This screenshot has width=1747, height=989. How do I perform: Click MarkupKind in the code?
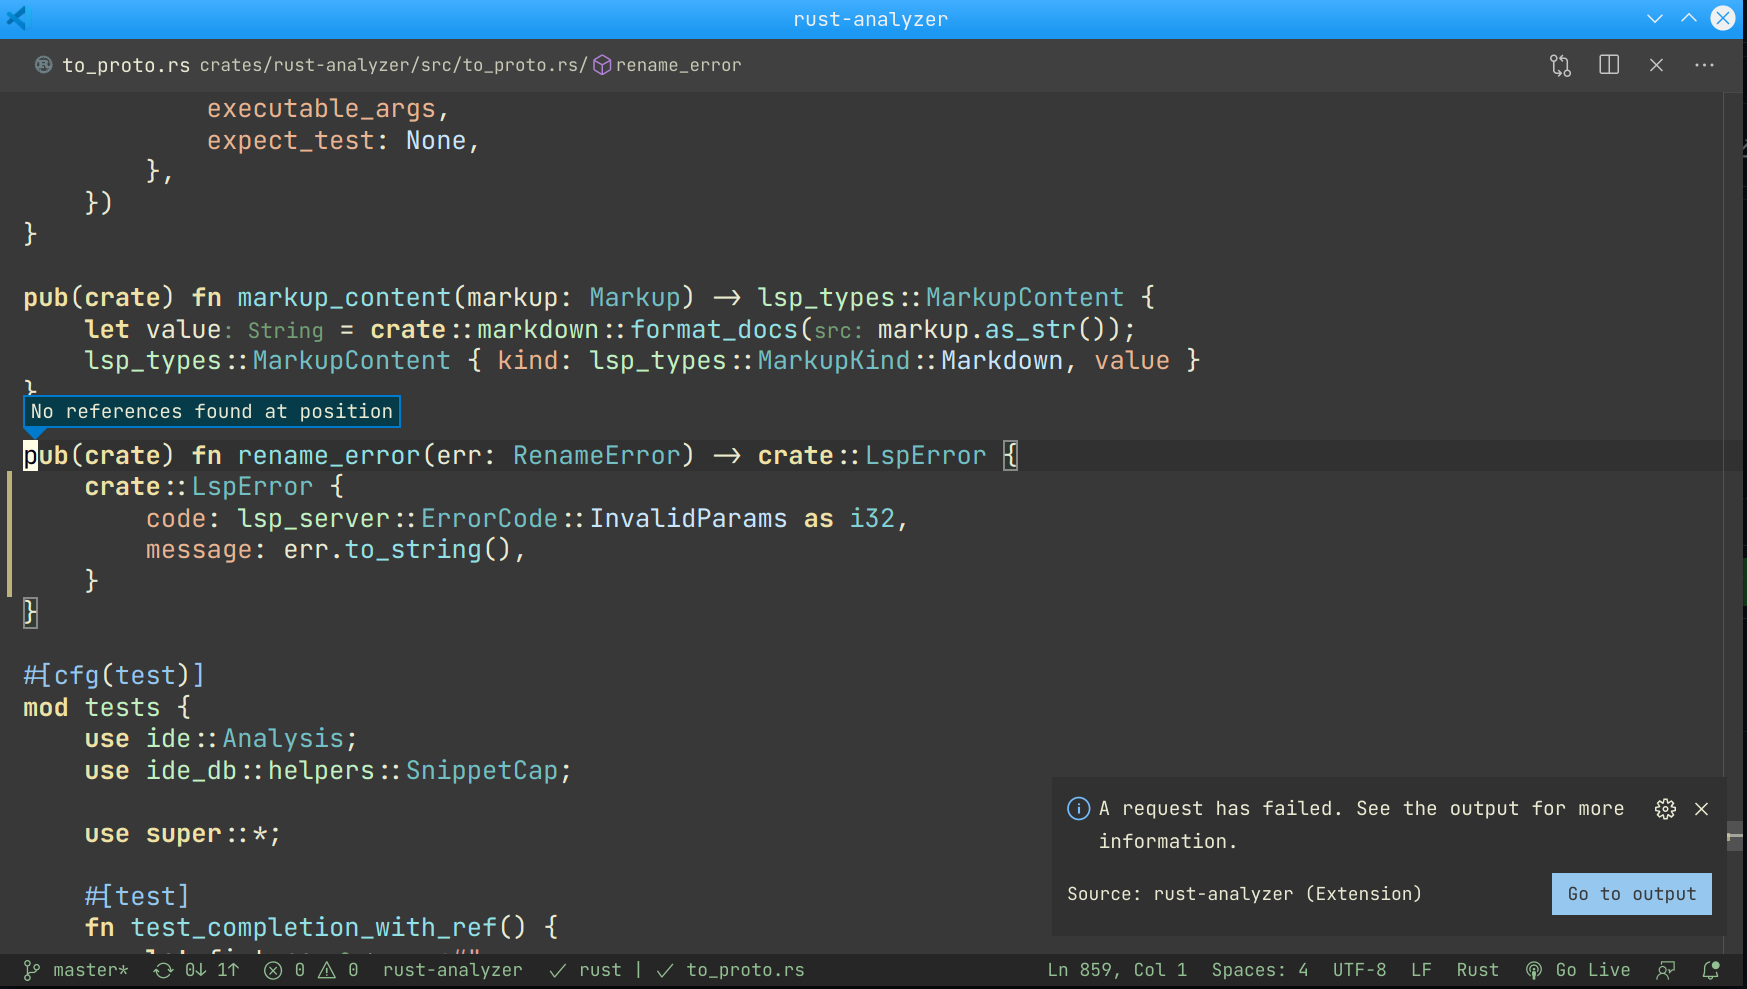(x=833, y=361)
